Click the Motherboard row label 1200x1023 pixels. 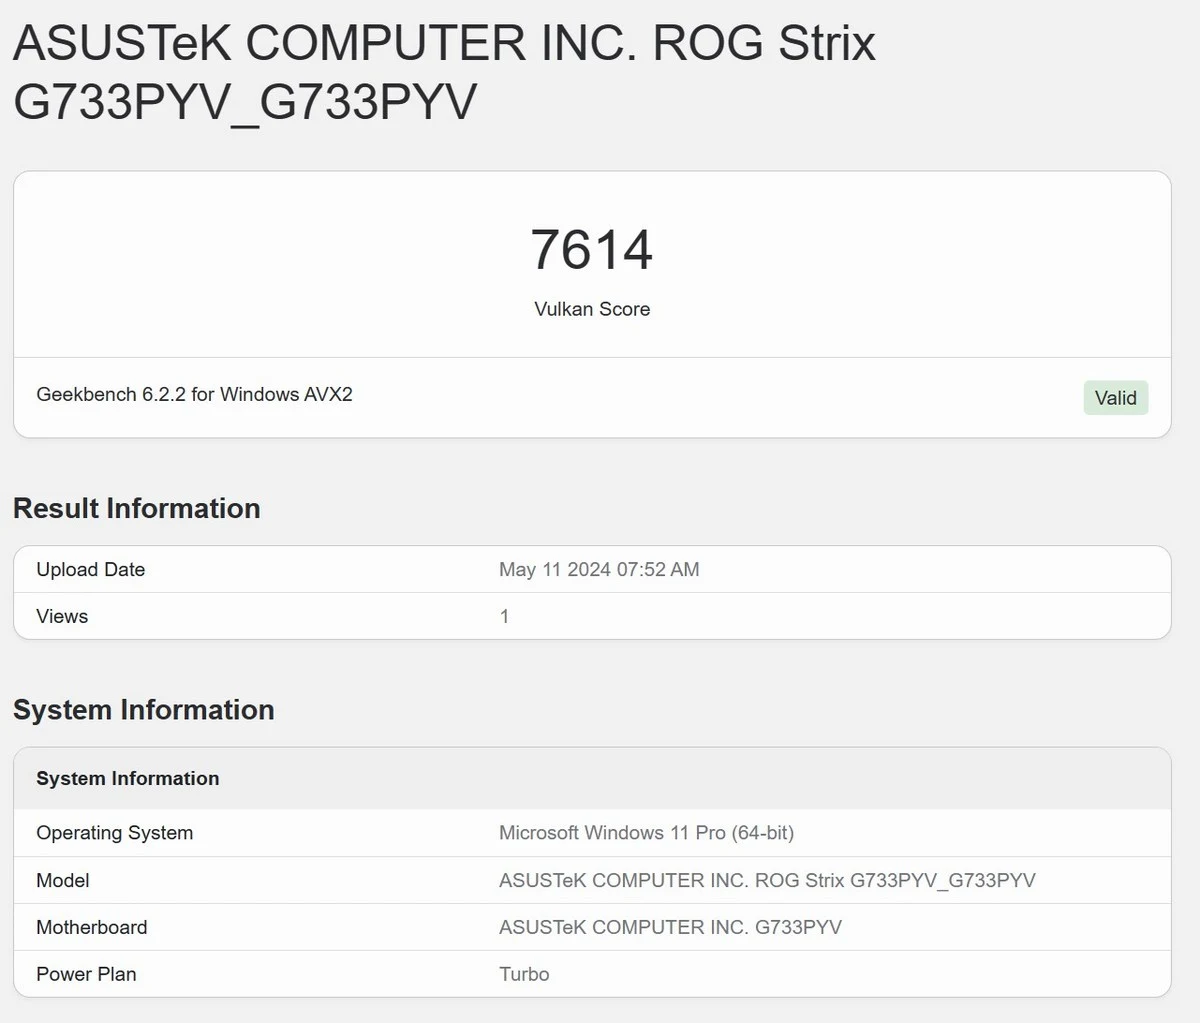[x=92, y=927]
